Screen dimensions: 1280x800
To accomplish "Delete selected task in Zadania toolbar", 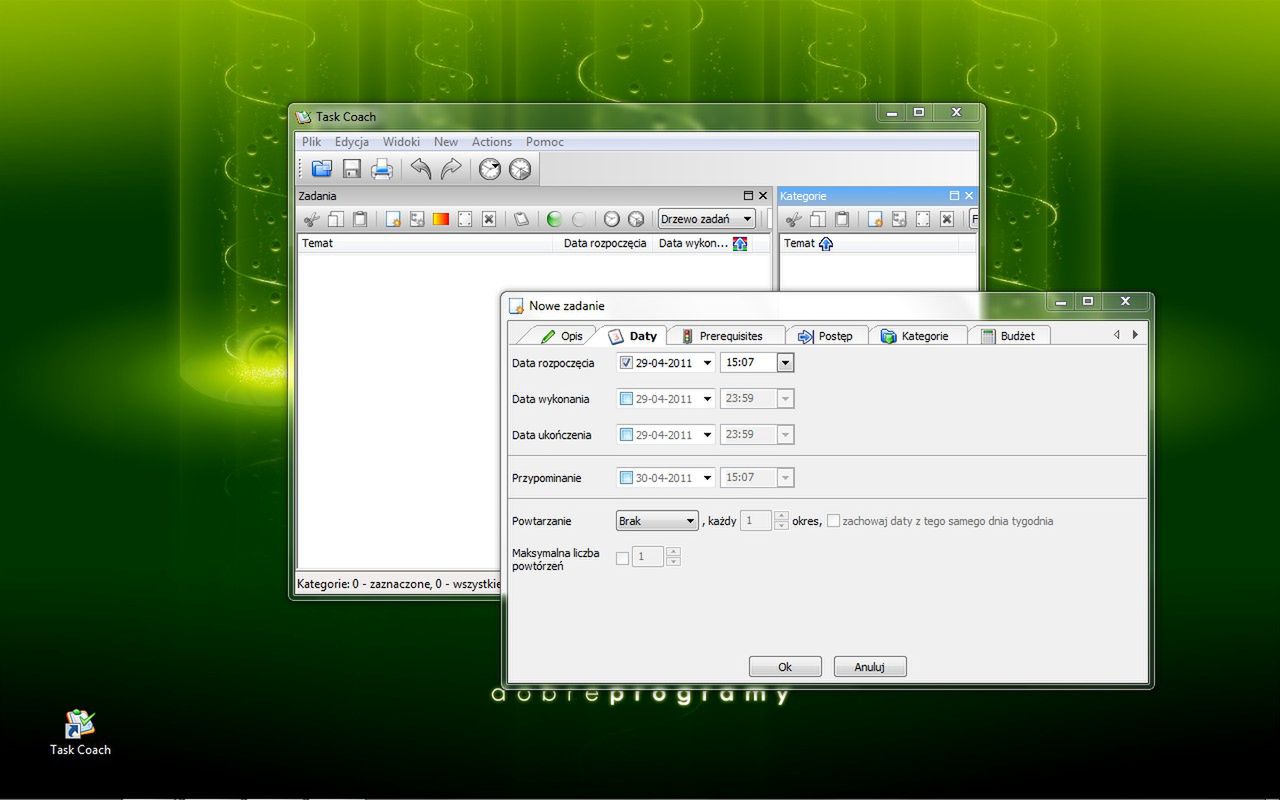I will (489, 219).
